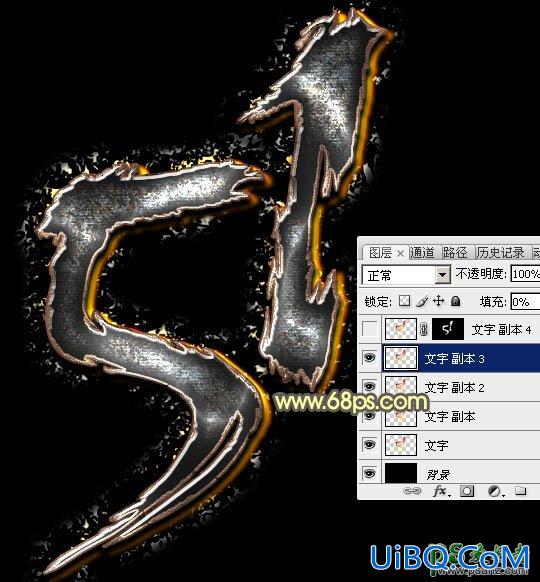The height and width of the screenshot is (582, 540).
Task: Select layer named 文字
Action: (436, 445)
